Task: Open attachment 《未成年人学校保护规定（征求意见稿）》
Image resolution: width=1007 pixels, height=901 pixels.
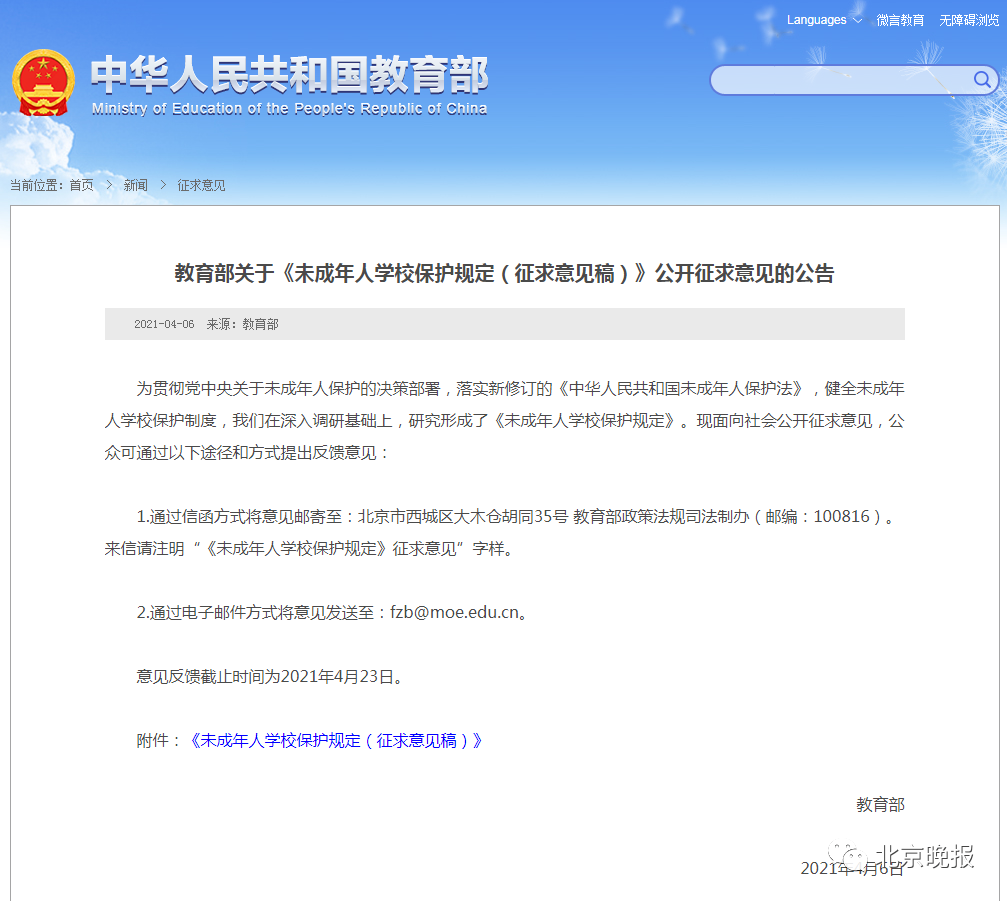Action: pyautogui.click(x=336, y=740)
